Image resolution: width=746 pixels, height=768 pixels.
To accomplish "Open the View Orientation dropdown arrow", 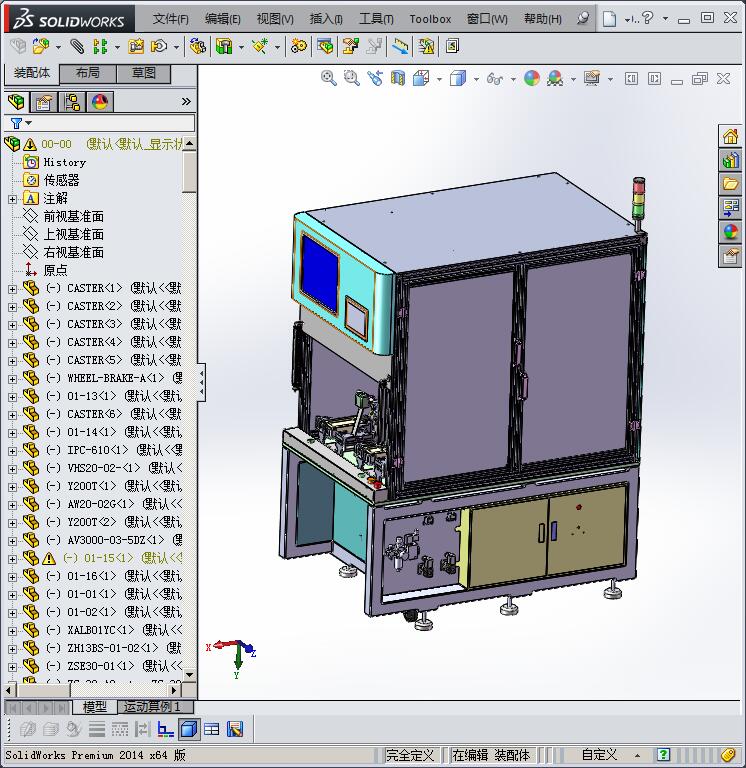I will pos(439,79).
